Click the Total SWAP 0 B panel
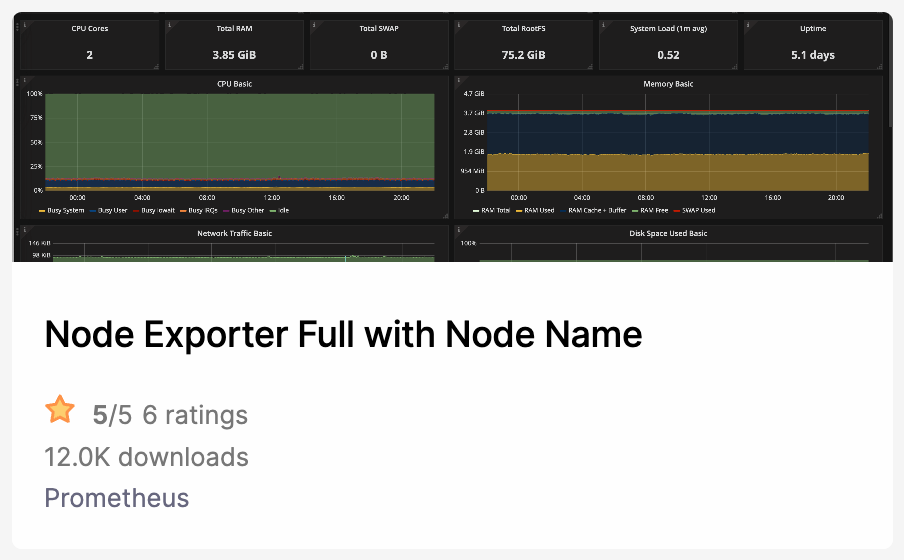Viewport: 904px width, 560px height. pos(379,45)
